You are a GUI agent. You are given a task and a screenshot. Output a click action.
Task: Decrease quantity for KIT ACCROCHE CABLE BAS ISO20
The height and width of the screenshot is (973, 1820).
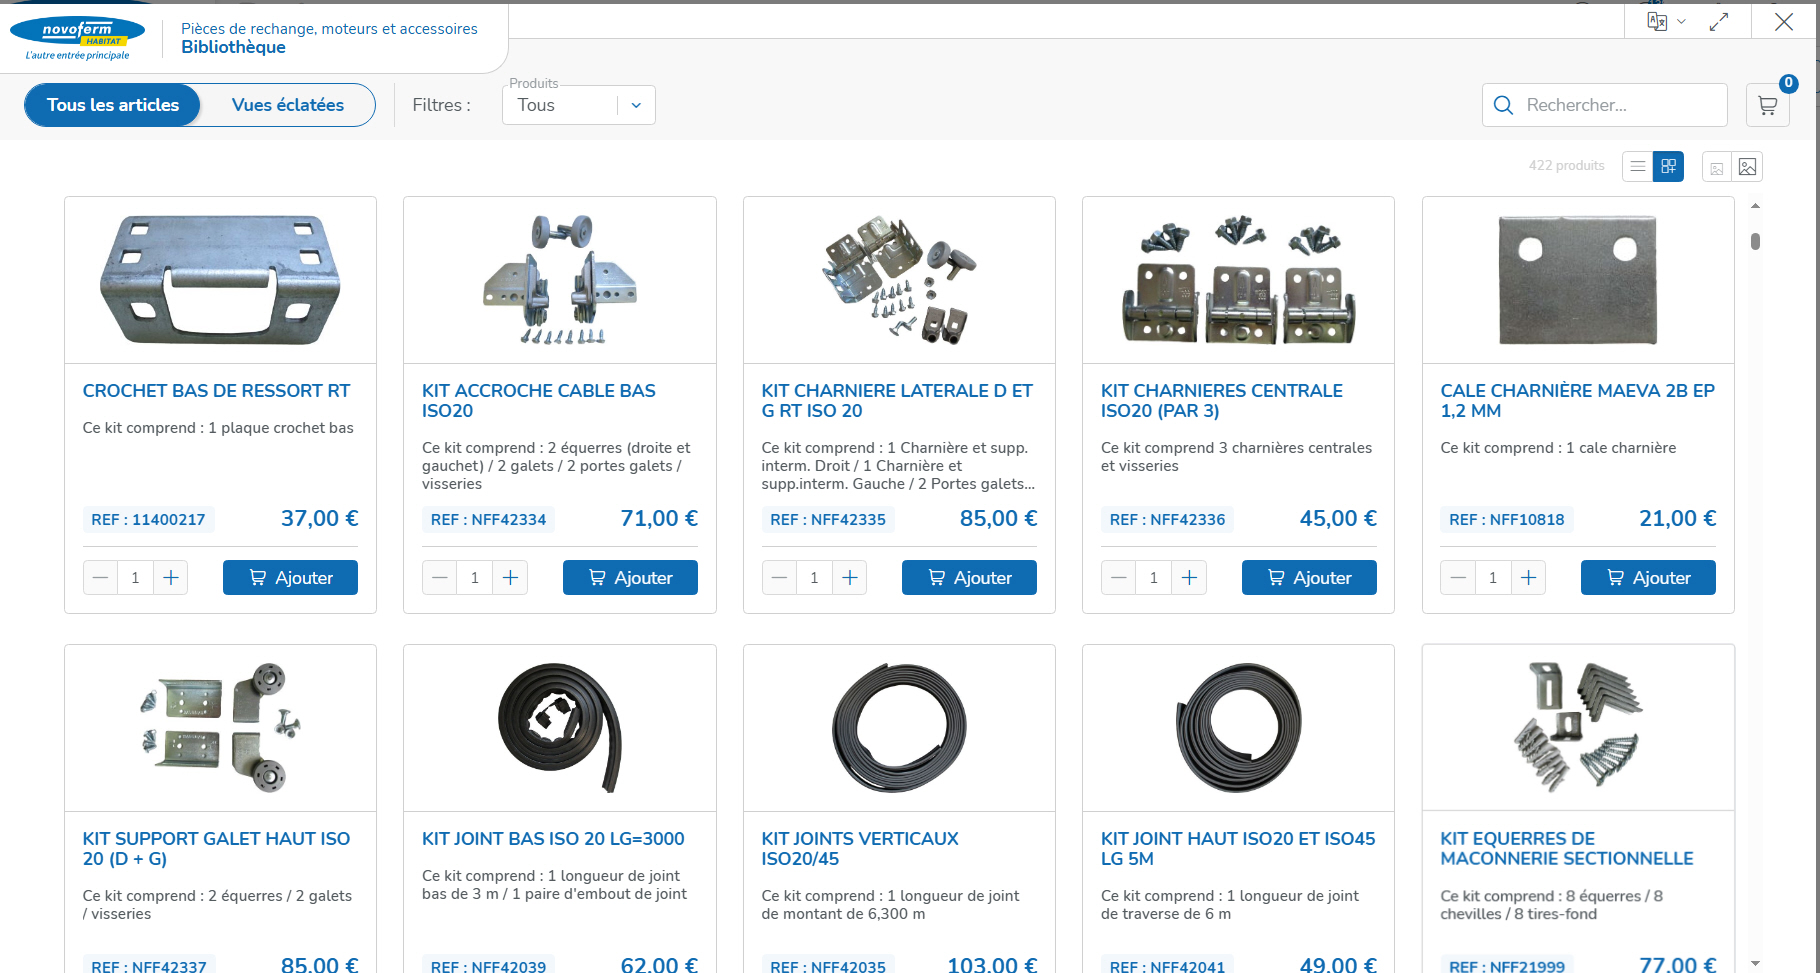440,578
